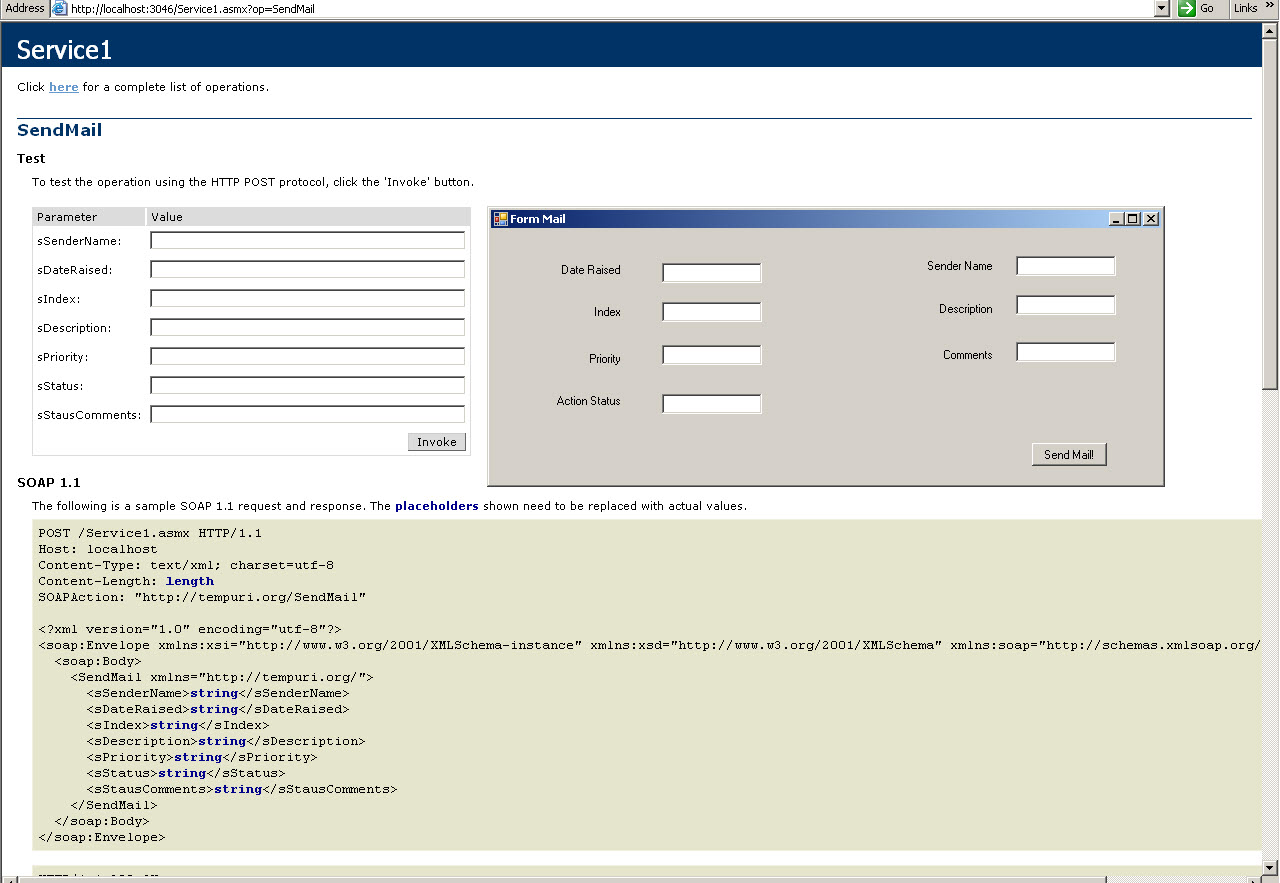
Task: Focus the sDateRaised value field
Action: (x=308, y=270)
